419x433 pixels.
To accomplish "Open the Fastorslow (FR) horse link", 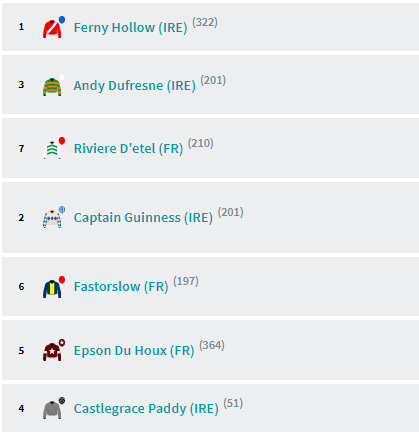I will point(121,287).
